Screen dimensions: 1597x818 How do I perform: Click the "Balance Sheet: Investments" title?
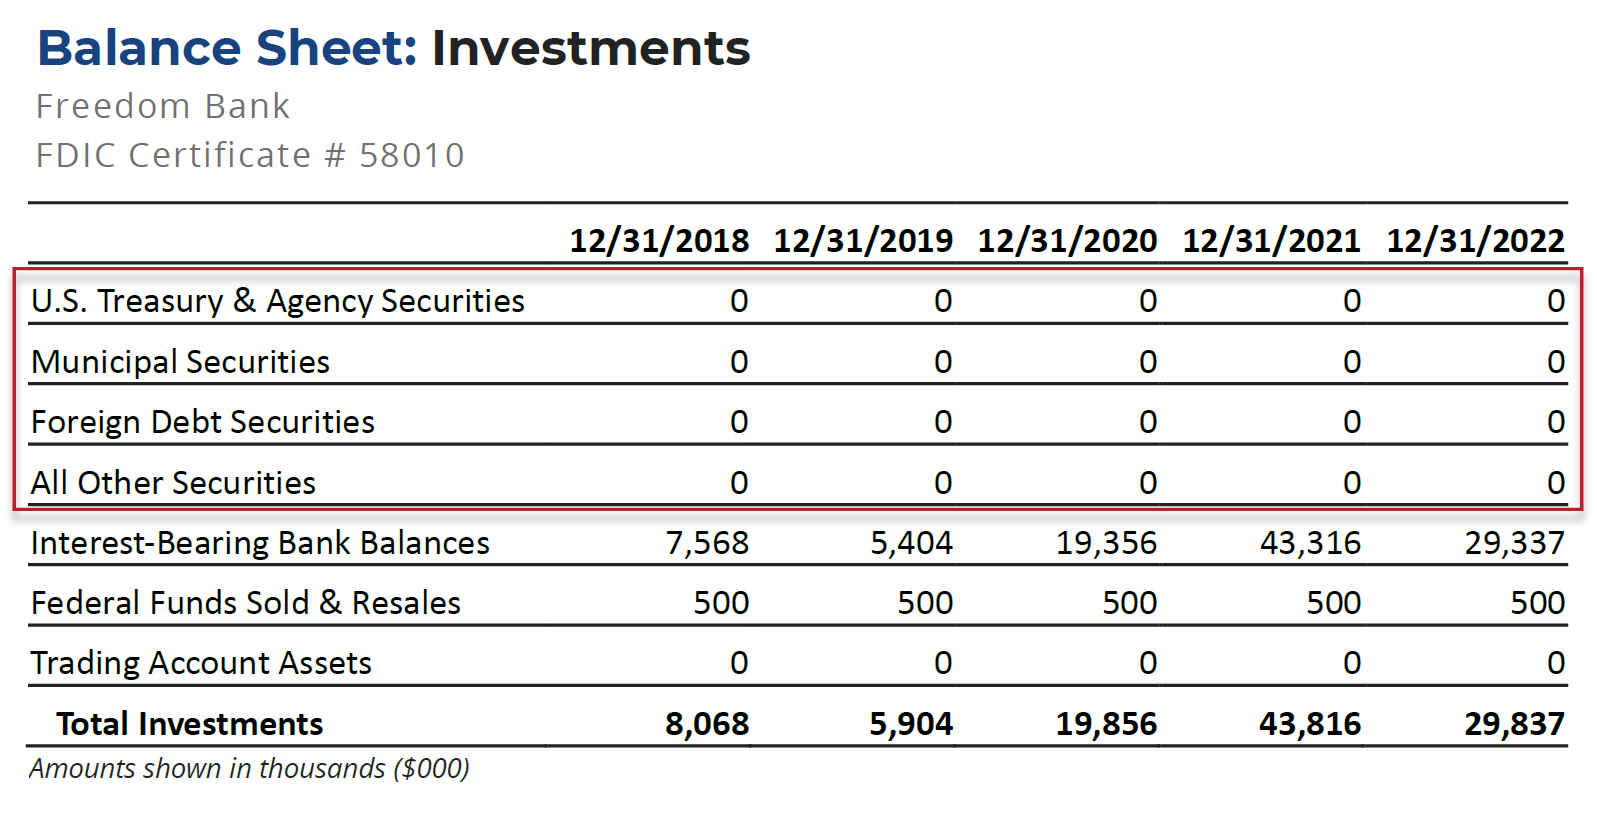pos(393,48)
